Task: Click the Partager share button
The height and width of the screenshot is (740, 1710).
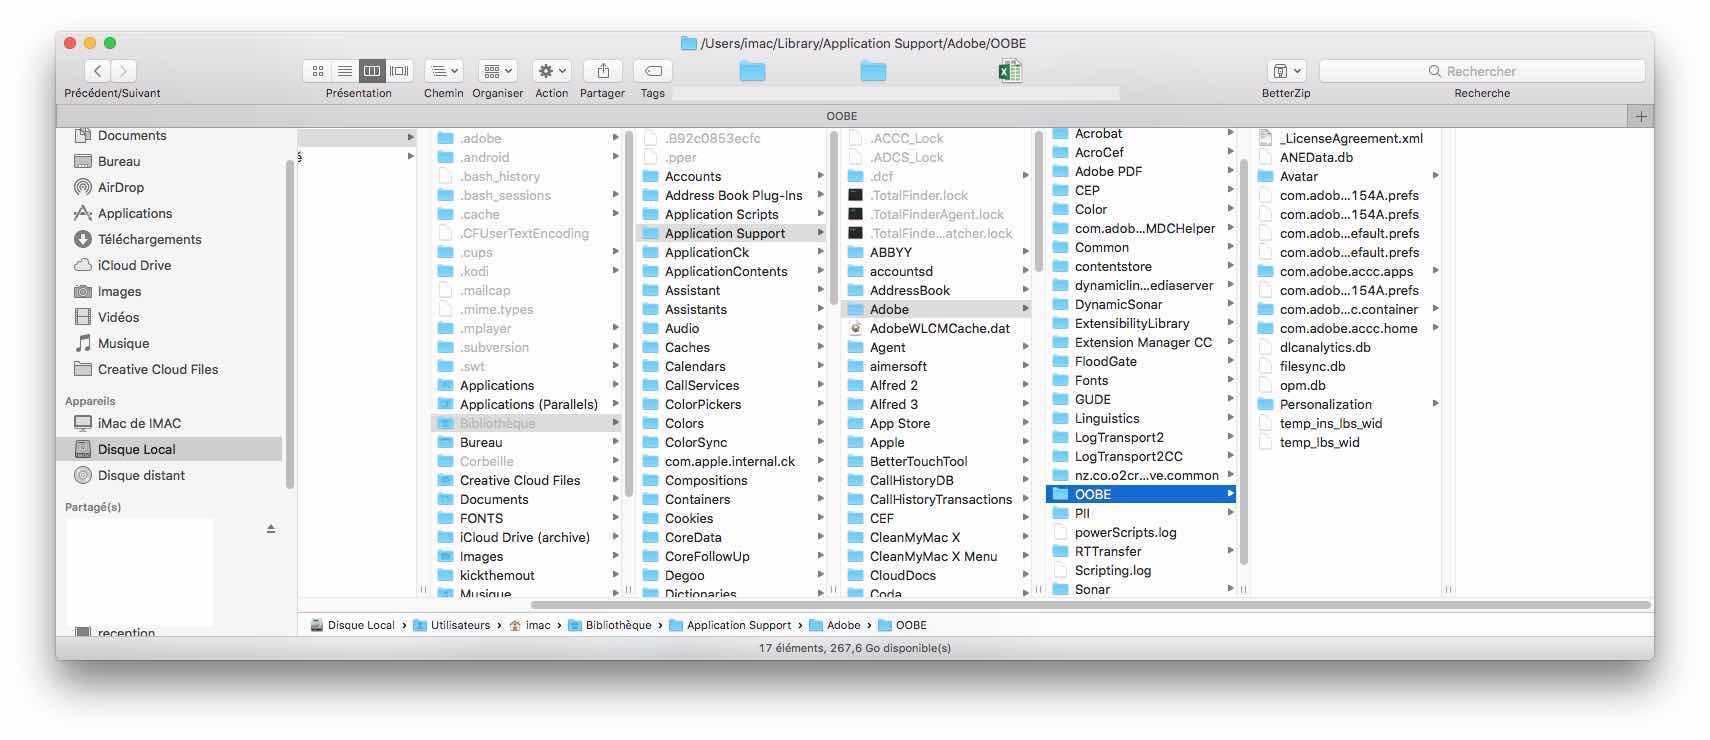Action: tap(603, 71)
